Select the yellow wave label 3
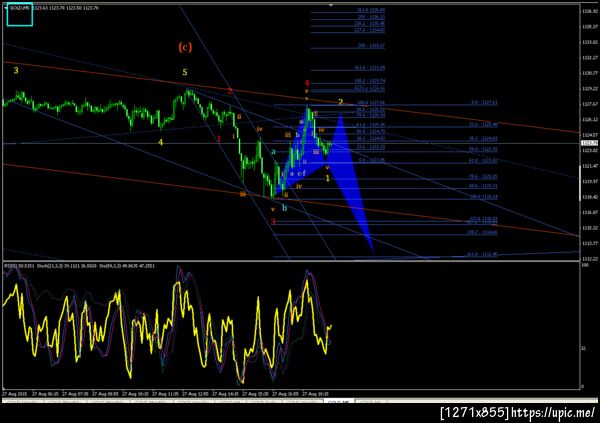 click(x=16, y=70)
